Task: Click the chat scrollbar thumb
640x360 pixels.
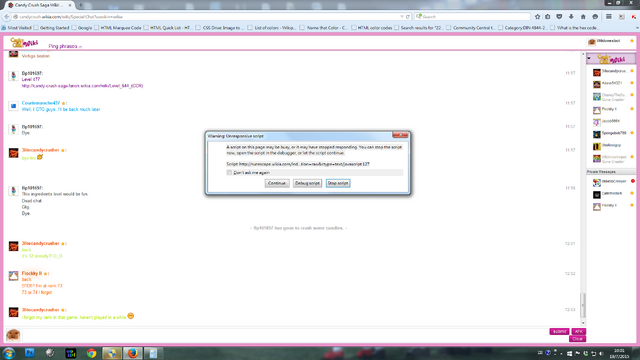Action: [583, 305]
